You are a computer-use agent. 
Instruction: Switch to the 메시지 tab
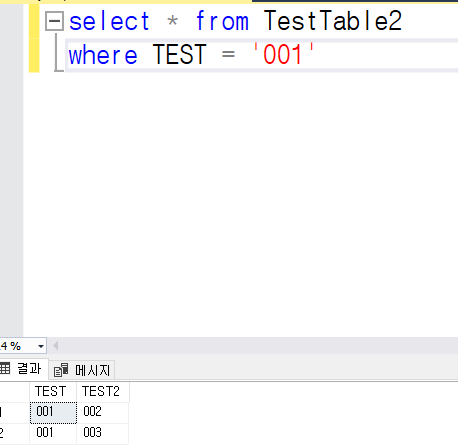(82, 370)
